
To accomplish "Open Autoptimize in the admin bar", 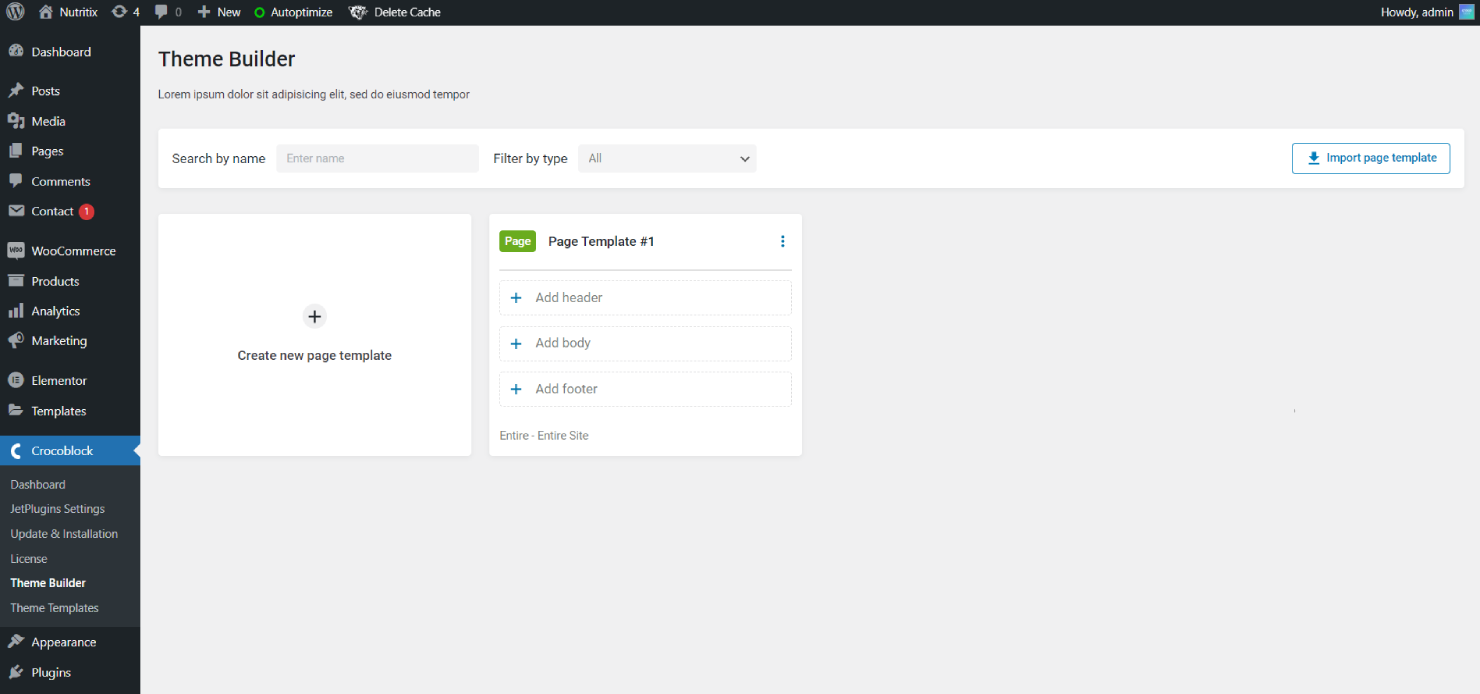I will click(293, 12).
